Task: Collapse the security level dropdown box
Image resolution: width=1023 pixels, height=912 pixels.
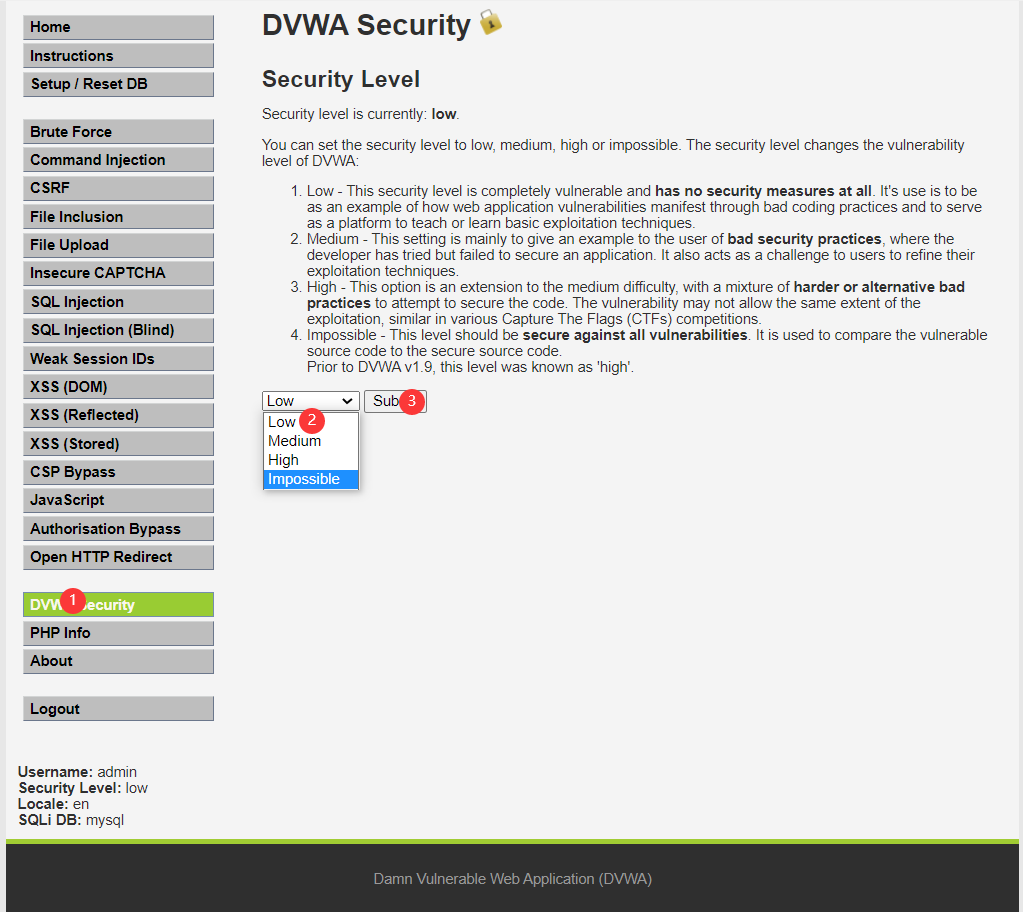Action: click(x=311, y=401)
